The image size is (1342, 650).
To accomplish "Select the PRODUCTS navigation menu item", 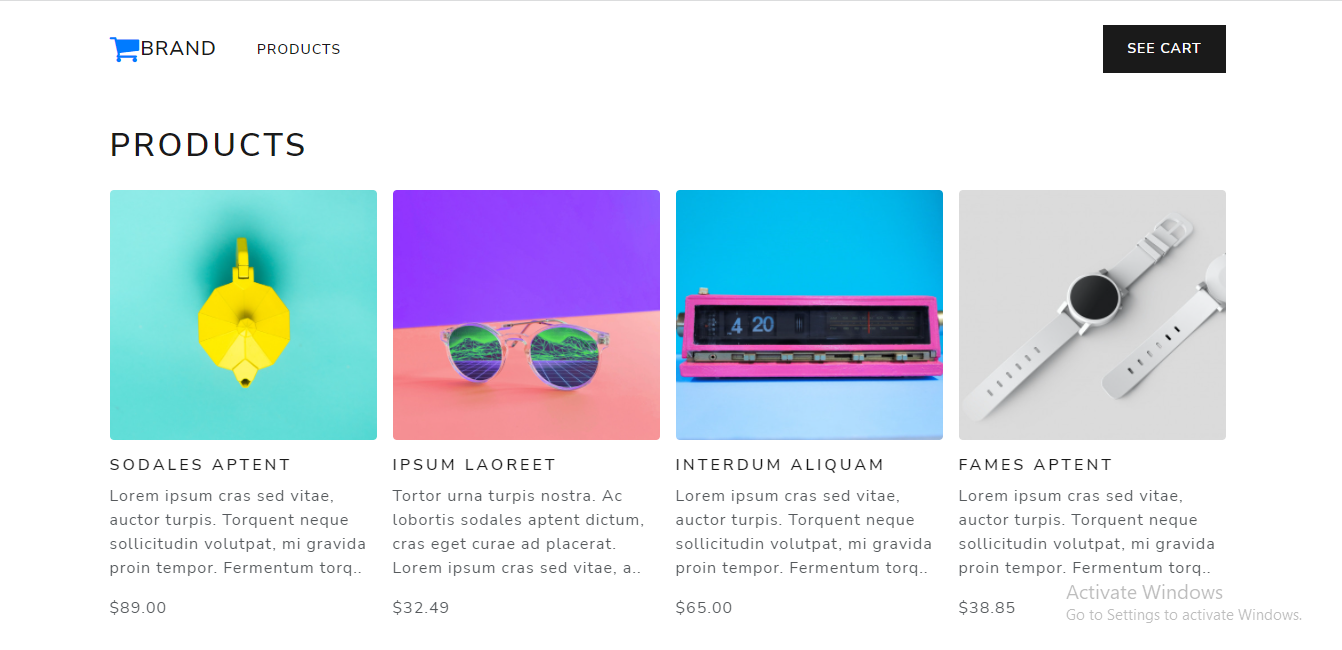I will [299, 49].
